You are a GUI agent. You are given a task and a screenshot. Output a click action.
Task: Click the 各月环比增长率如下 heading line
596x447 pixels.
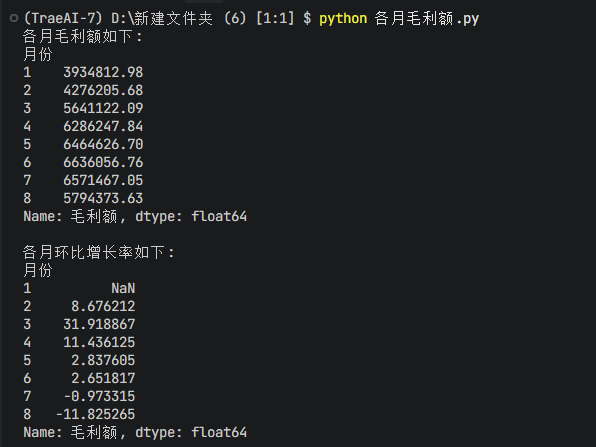tap(98, 252)
